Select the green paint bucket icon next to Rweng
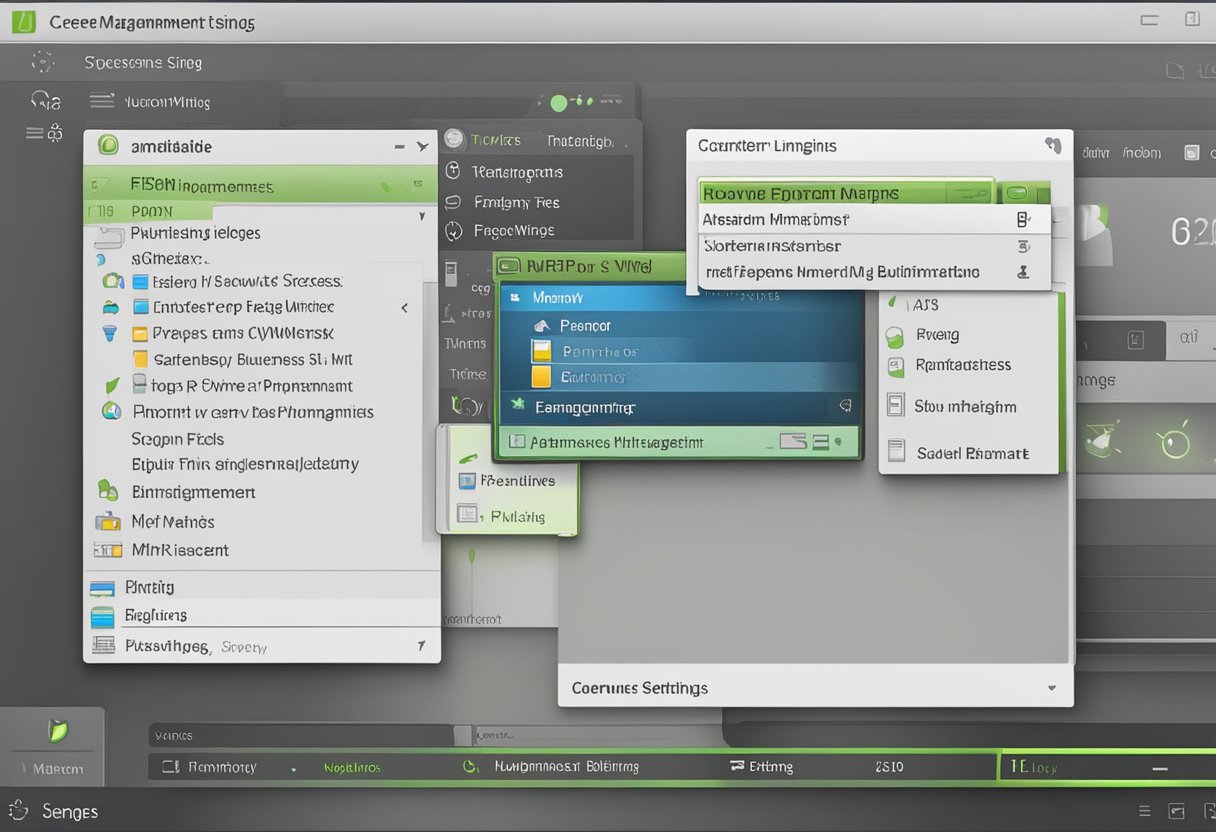1216x832 pixels. pos(898,335)
